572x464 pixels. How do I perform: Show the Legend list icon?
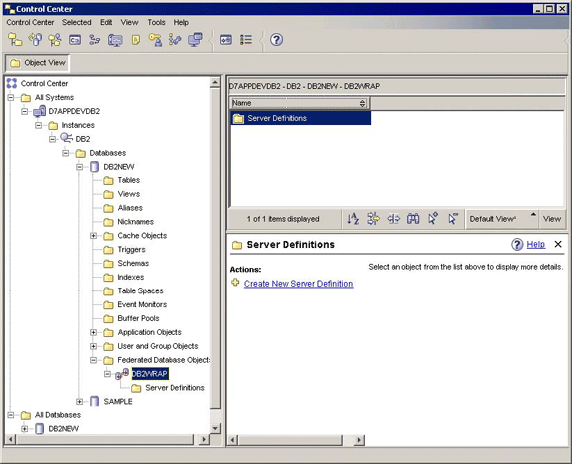pyautogui.click(x=246, y=39)
